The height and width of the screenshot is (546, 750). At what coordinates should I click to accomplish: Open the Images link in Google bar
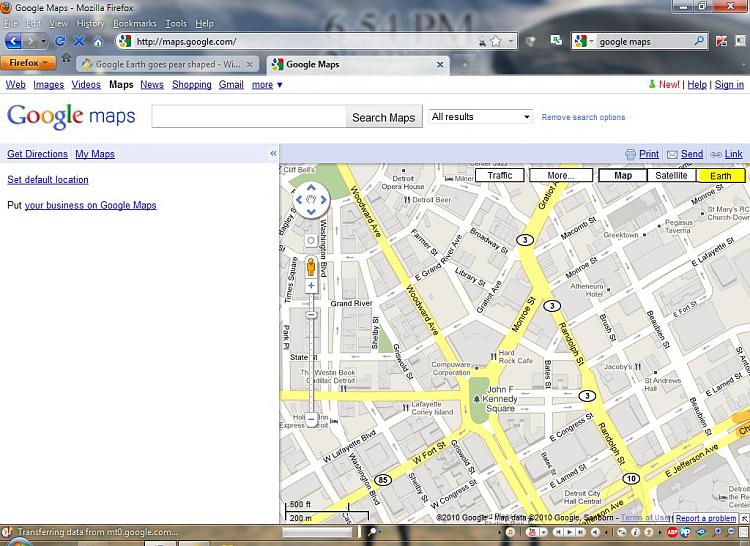click(48, 85)
